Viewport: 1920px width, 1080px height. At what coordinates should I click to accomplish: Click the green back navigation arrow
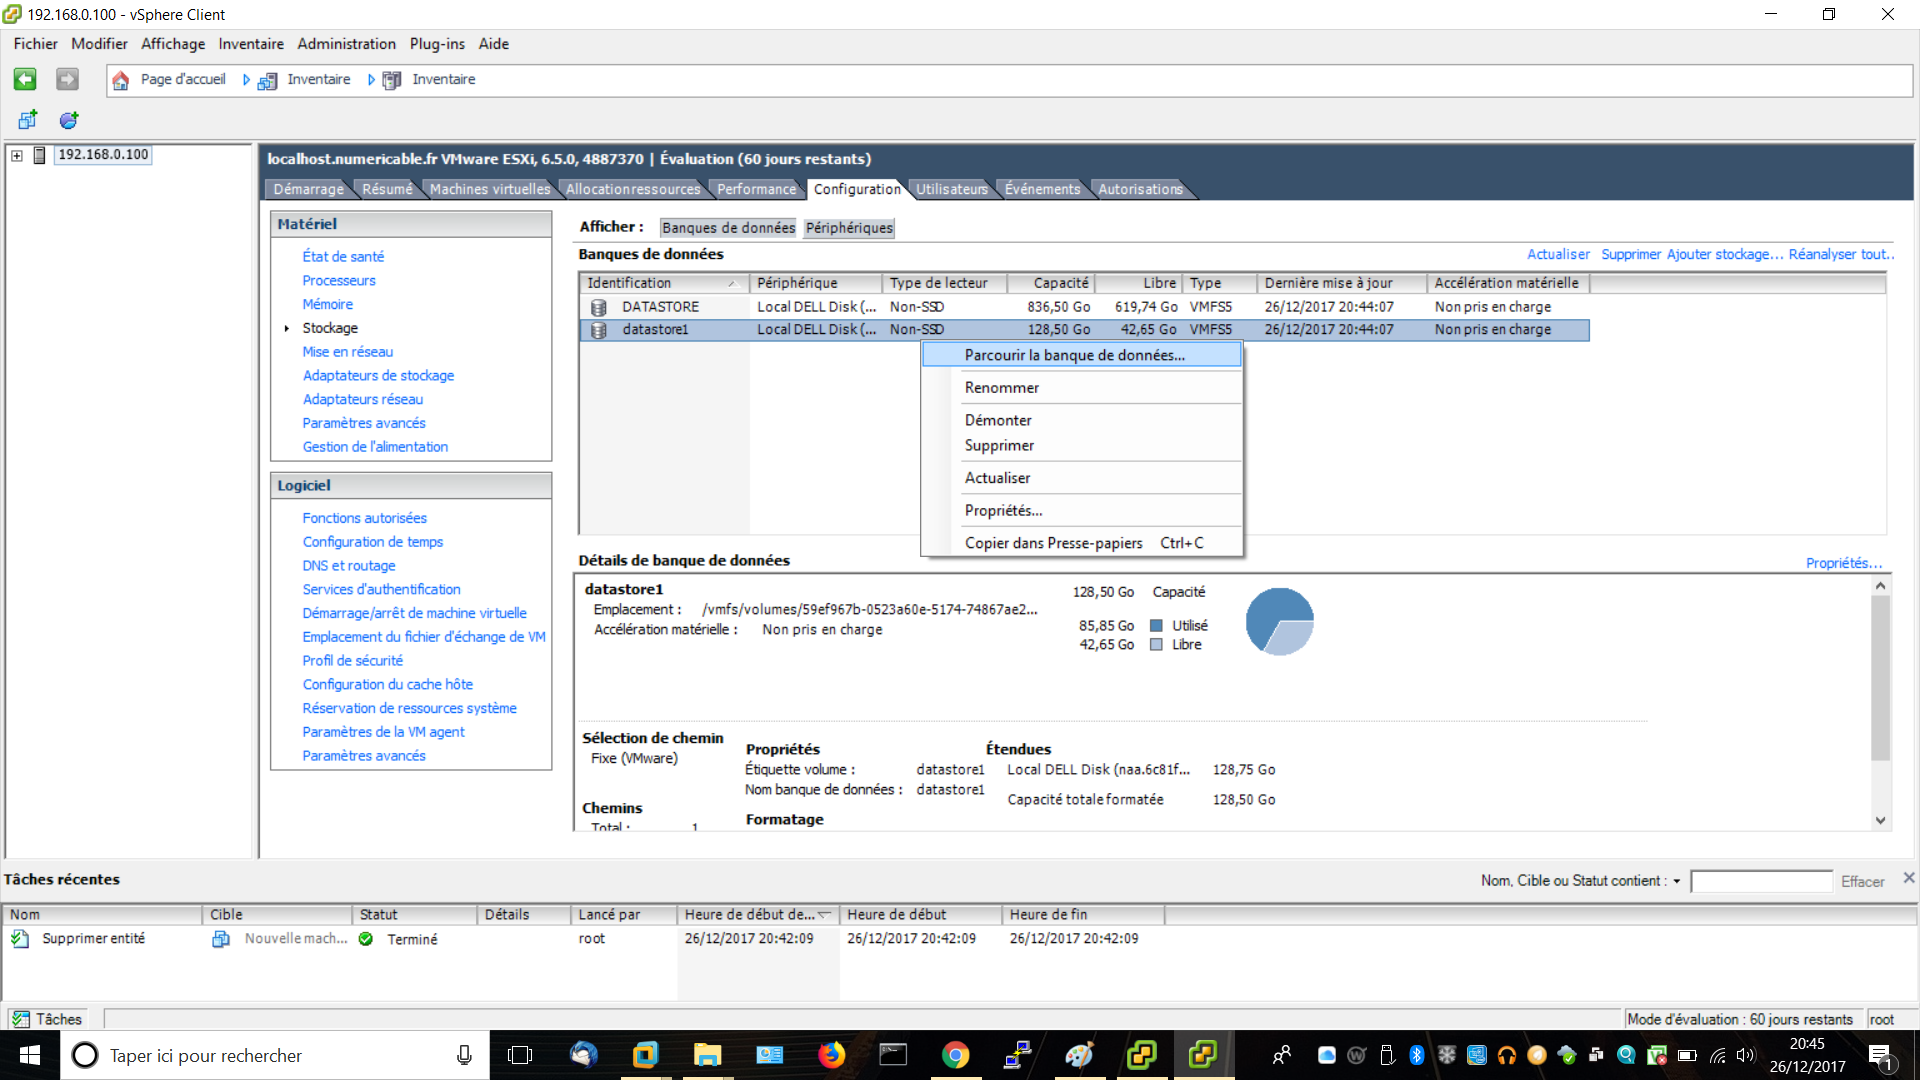[25, 79]
